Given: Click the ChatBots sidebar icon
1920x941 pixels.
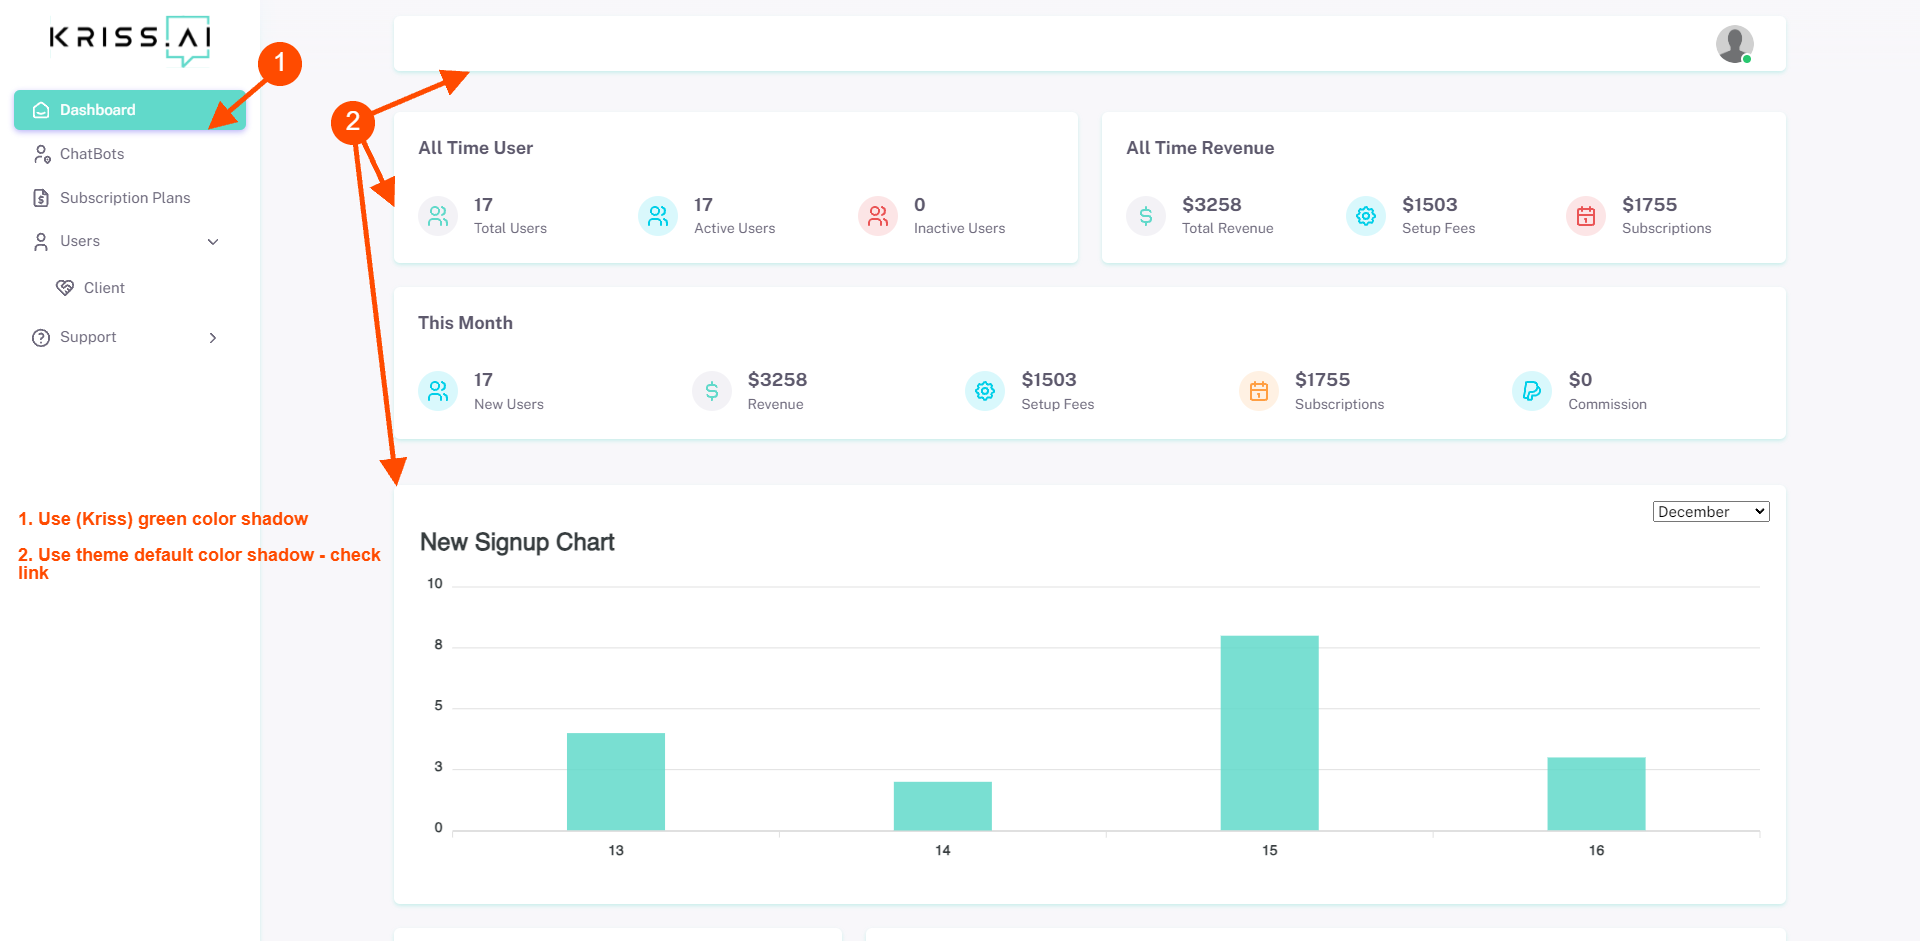Looking at the screenshot, I should click(x=42, y=154).
